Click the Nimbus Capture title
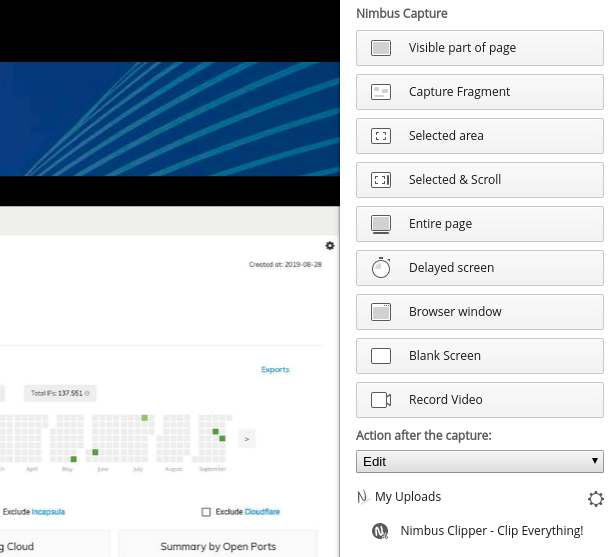The width and height of the screenshot is (615, 557). point(402,13)
